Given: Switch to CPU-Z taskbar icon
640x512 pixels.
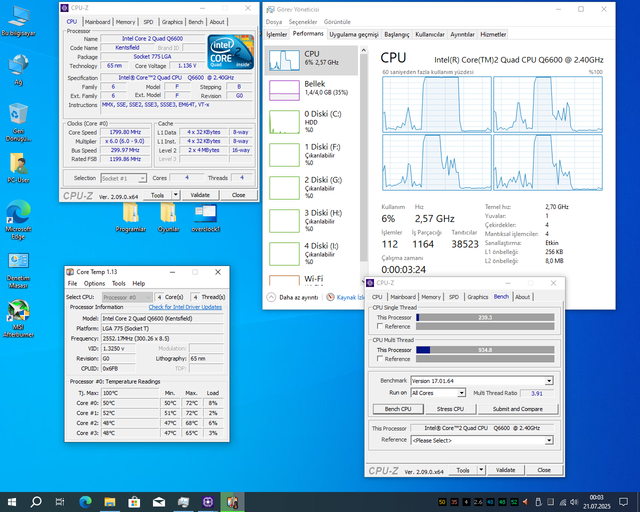Looking at the screenshot, I should 208,502.
